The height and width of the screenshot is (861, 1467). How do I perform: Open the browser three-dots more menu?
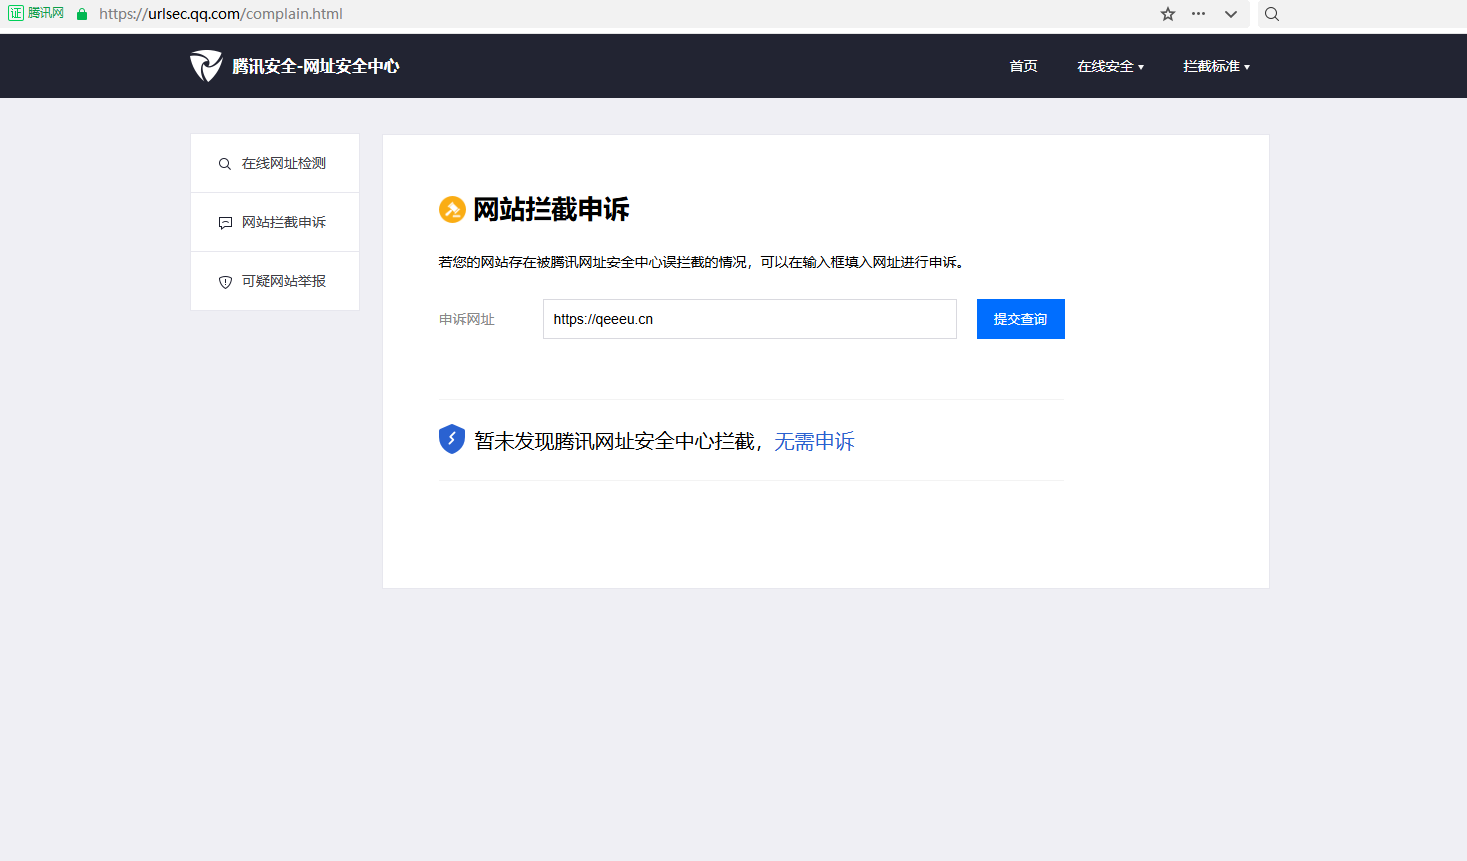pyautogui.click(x=1198, y=14)
